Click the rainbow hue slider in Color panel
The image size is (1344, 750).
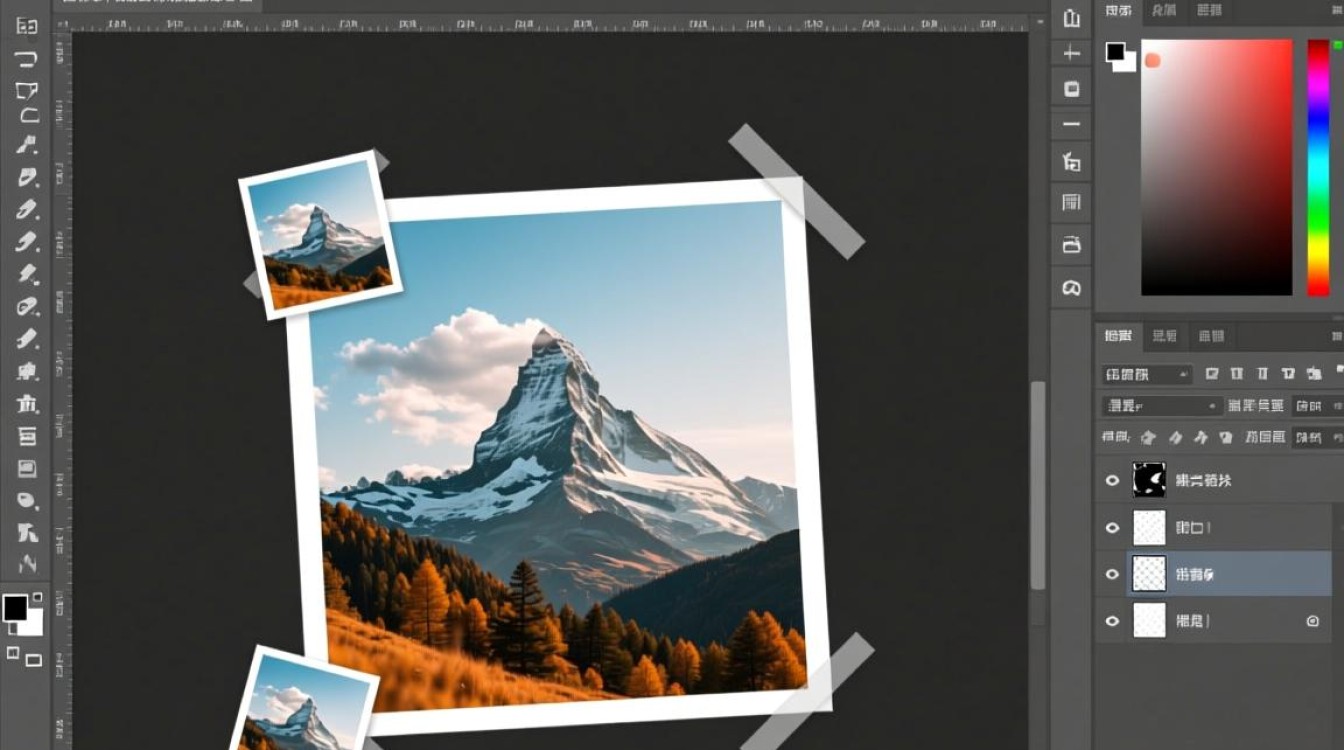(1318, 168)
